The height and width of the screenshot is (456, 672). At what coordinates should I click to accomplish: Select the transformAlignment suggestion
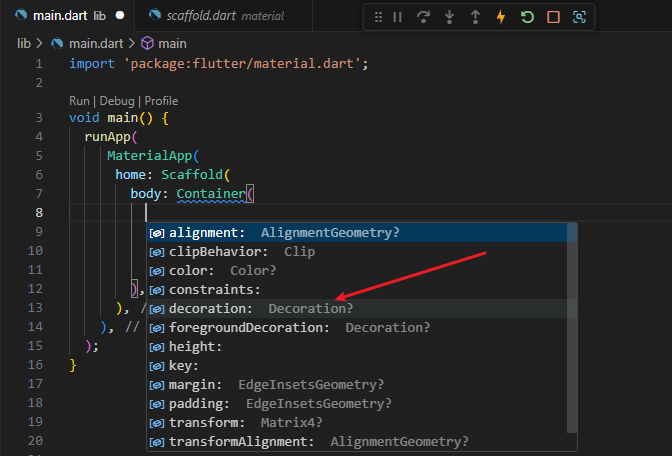pos(357,441)
